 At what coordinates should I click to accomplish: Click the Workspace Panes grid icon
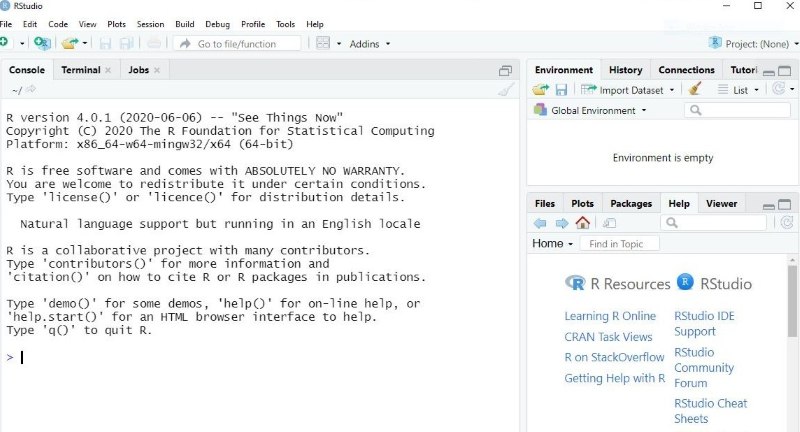tap(323, 43)
